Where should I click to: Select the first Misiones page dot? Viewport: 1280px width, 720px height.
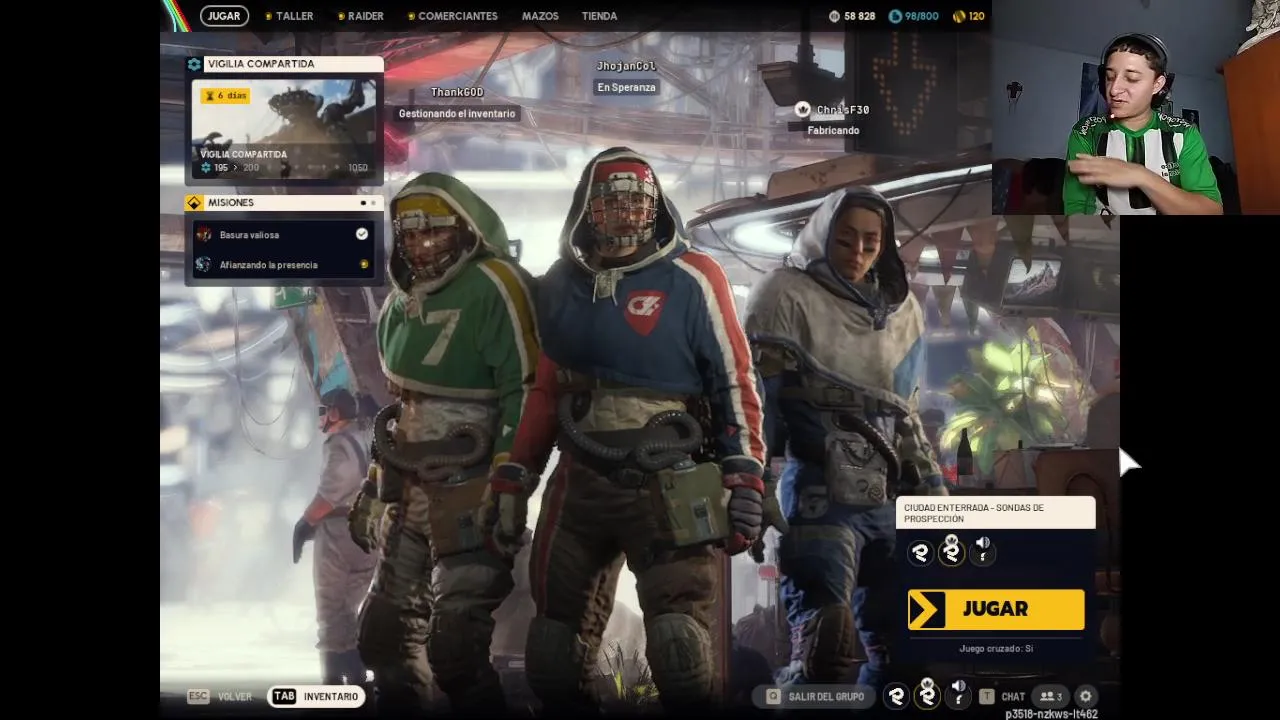coord(363,203)
